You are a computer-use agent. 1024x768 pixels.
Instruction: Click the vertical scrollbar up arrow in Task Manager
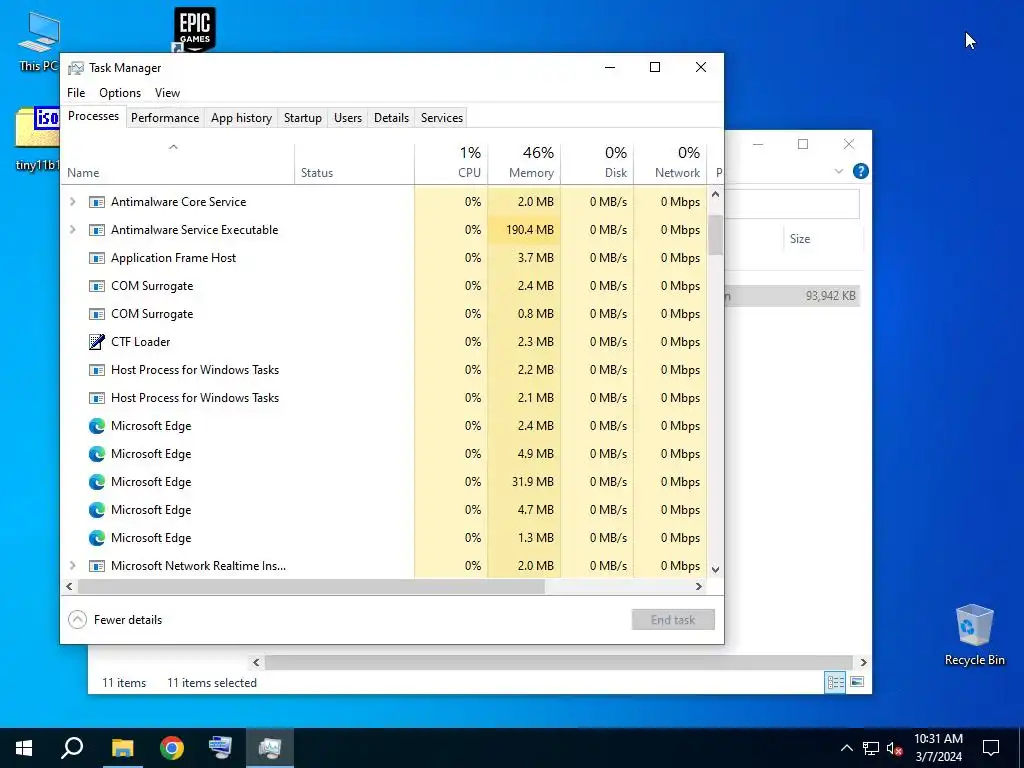[715, 194]
